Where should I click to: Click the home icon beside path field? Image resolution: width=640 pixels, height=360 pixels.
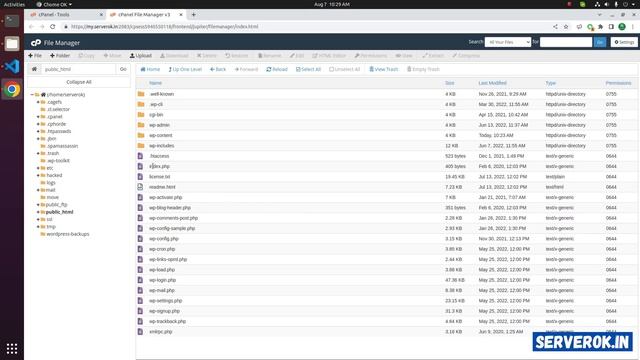34,69
